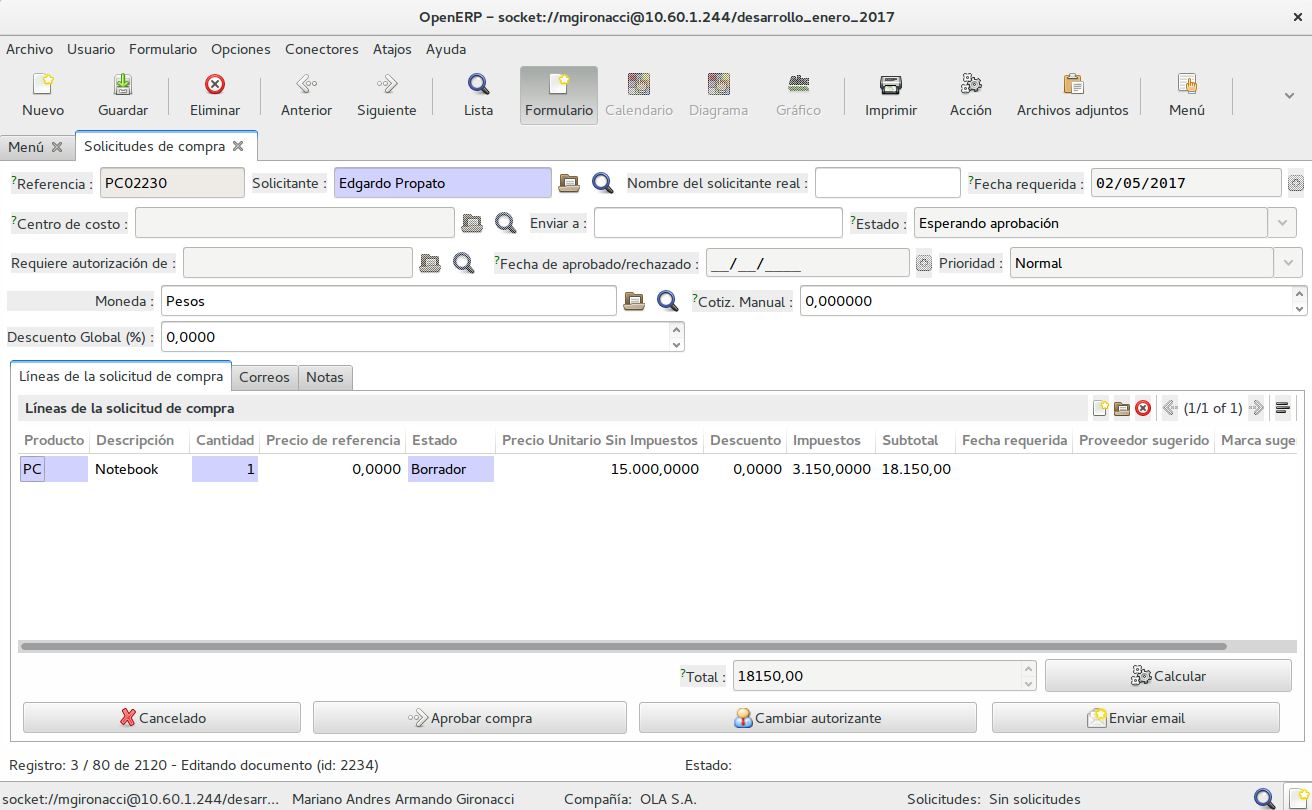Search Requiere autorización de with magnifier
1312x810 pixels.
coord(464,263)
